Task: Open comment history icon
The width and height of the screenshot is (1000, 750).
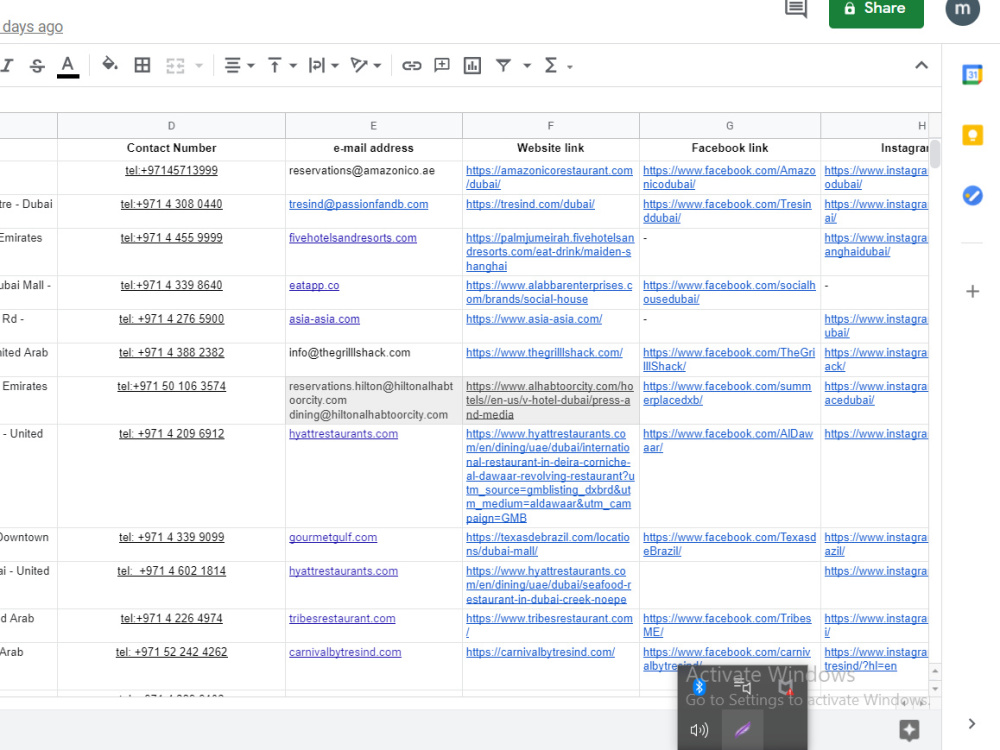Action: point(795,8)
